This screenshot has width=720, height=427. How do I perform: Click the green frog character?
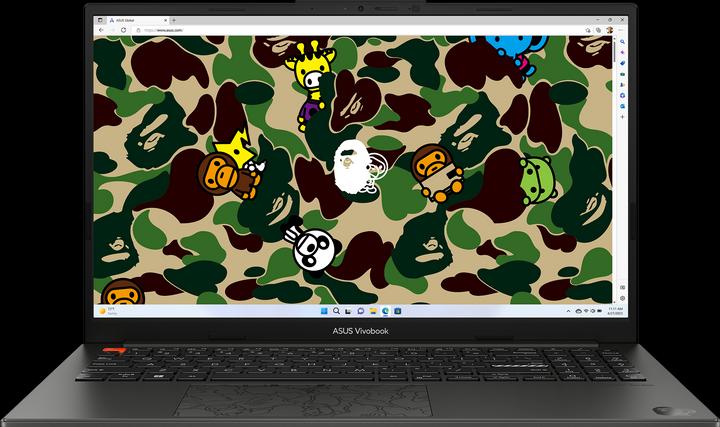[x=538, y=180]
